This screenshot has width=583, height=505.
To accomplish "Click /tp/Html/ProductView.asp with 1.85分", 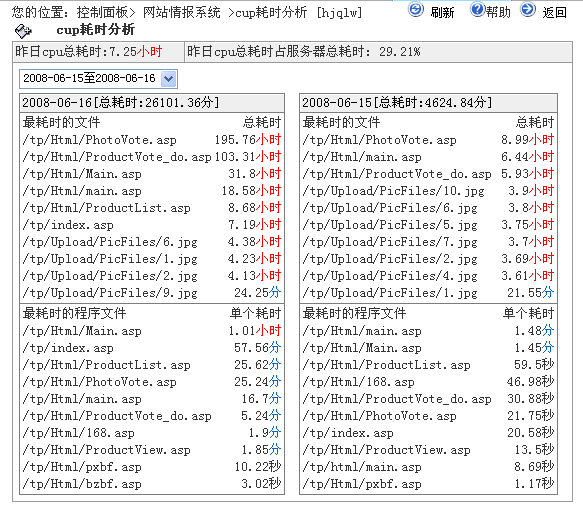I will (x=152, y=450).
